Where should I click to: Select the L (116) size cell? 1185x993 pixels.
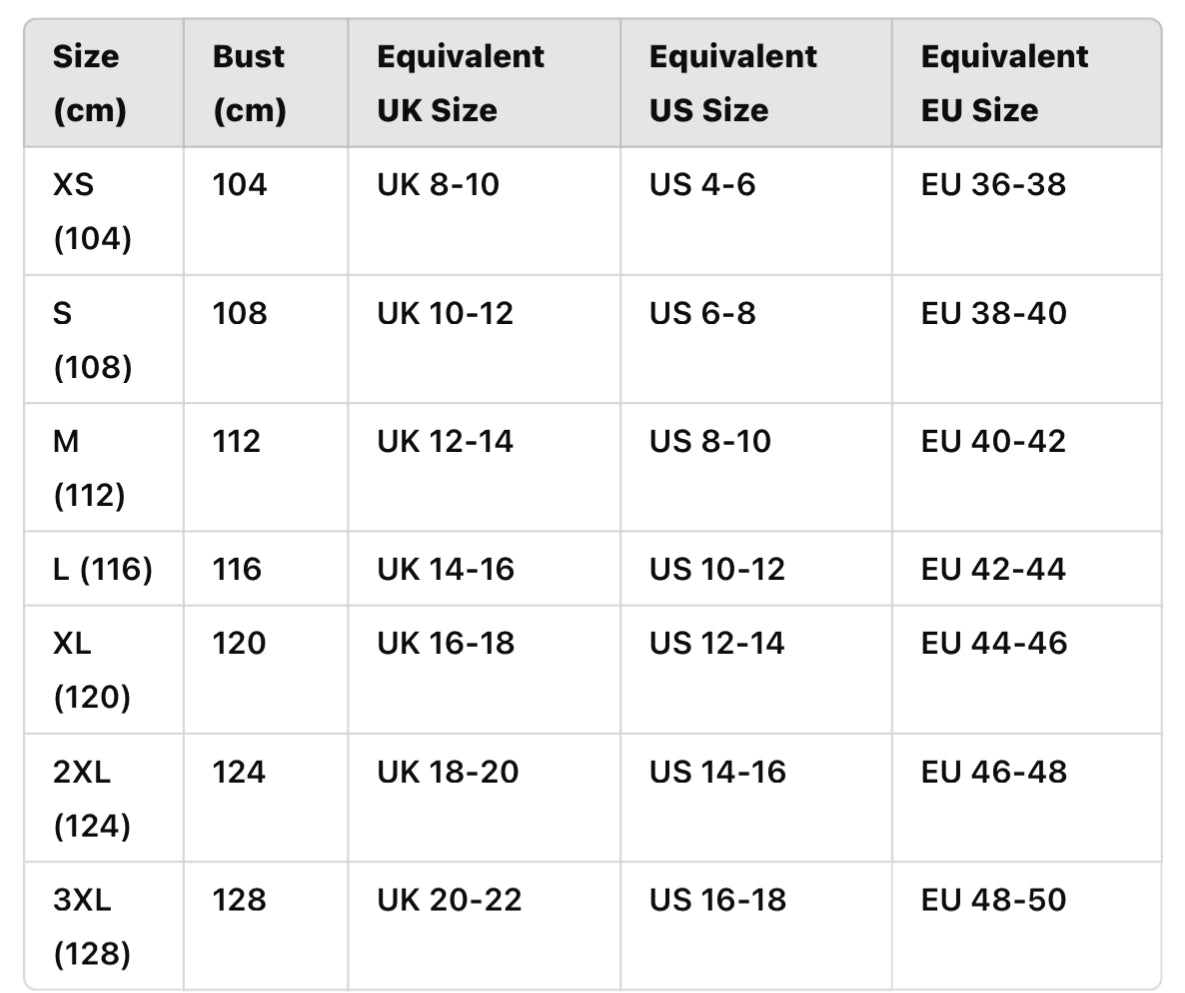[x=102, y=569]
